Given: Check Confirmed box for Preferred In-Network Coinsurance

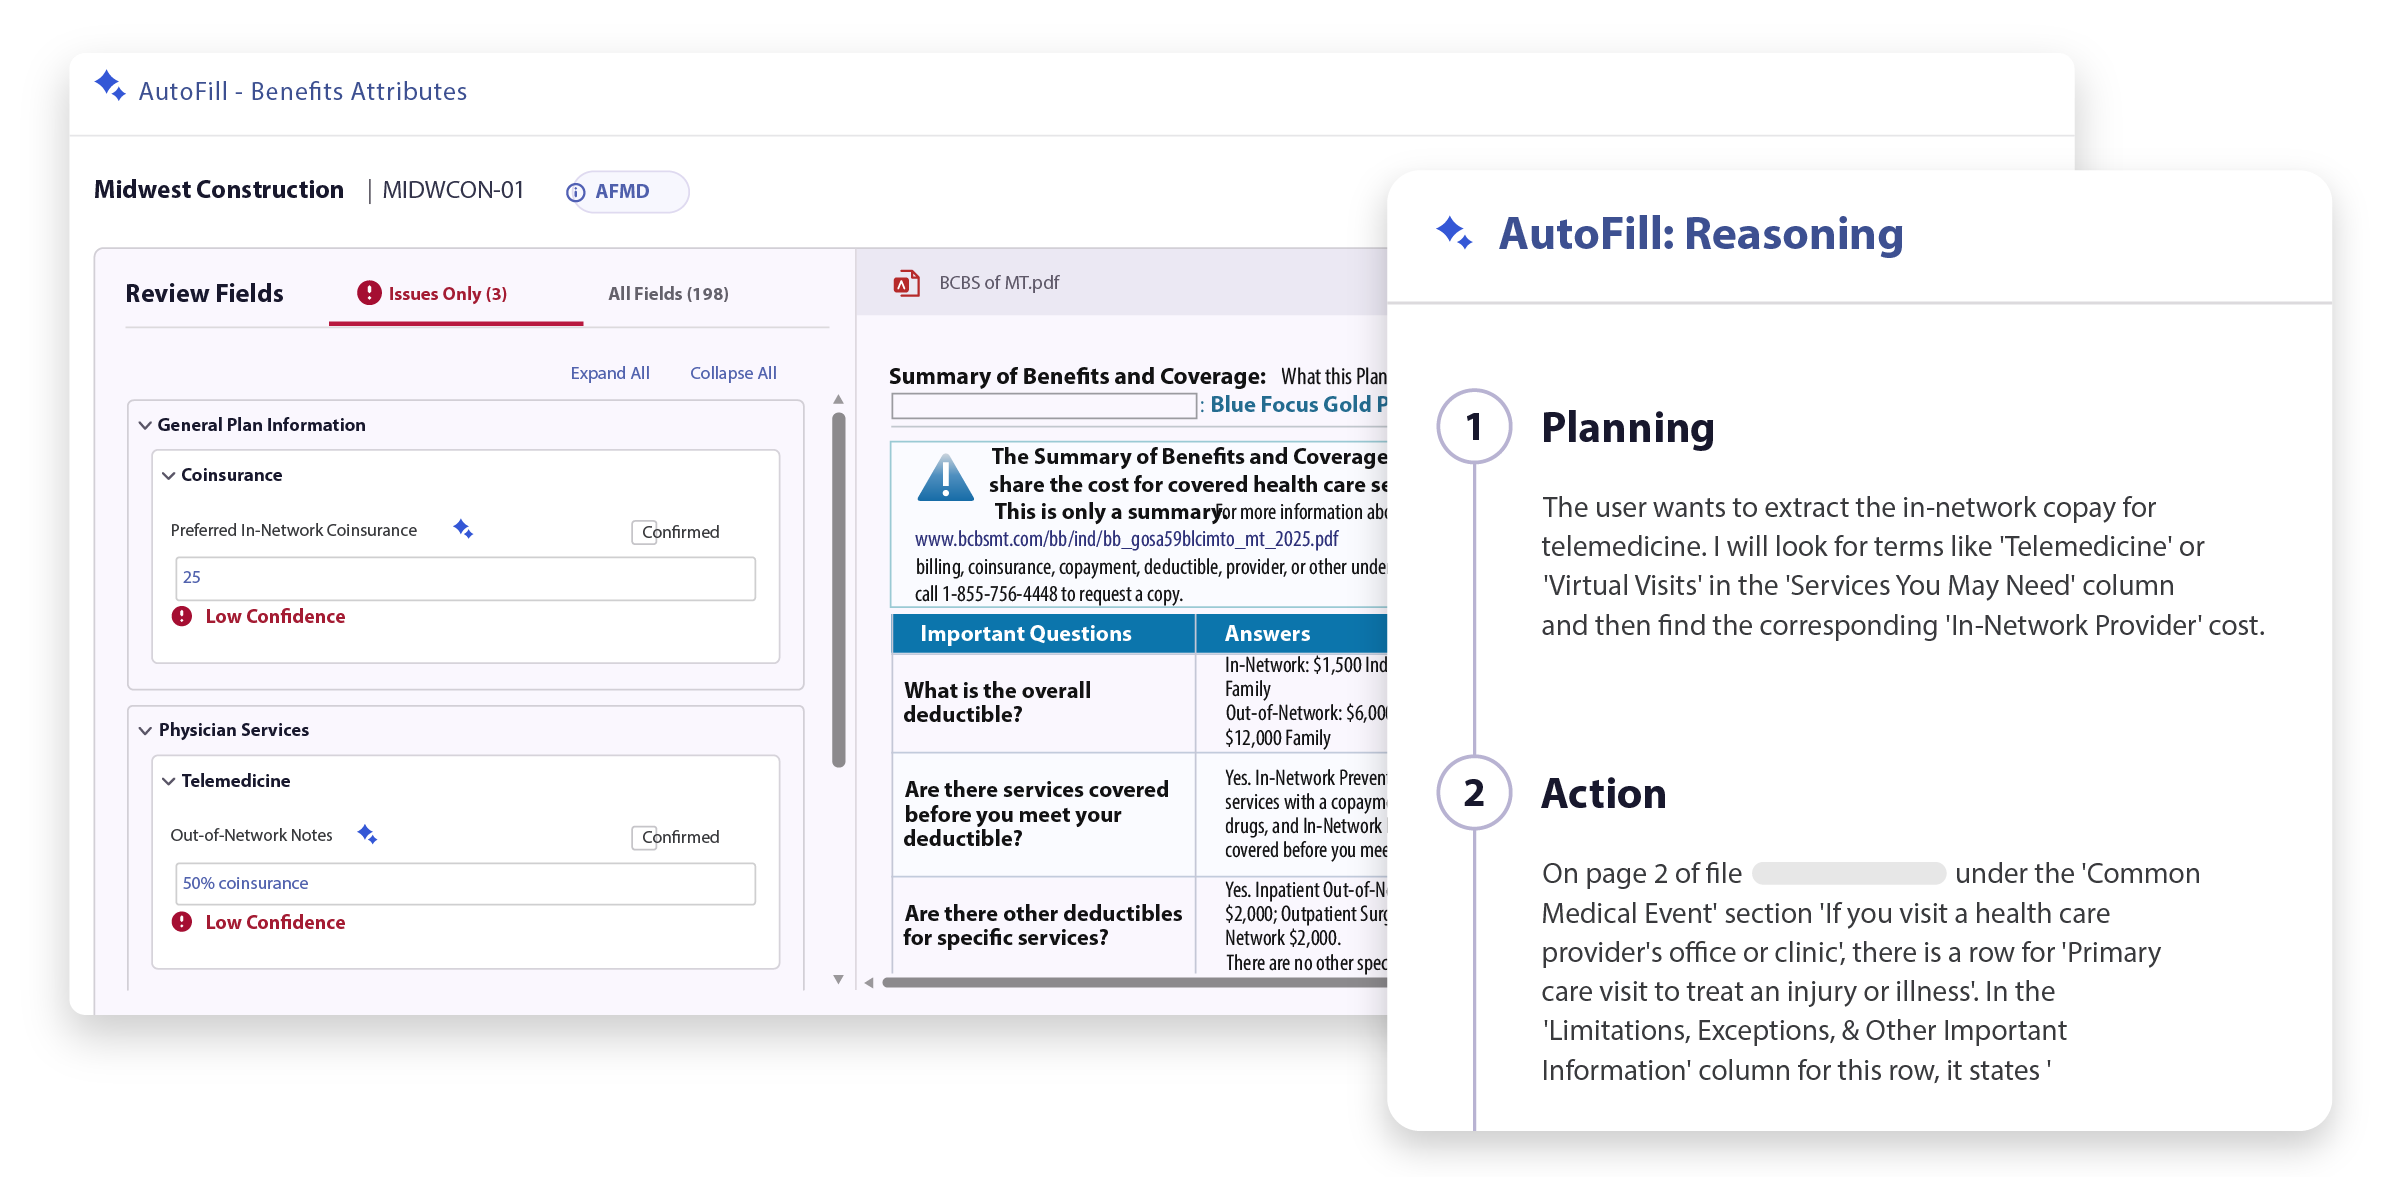Looking at the screenshot, I should click(643, 532).
